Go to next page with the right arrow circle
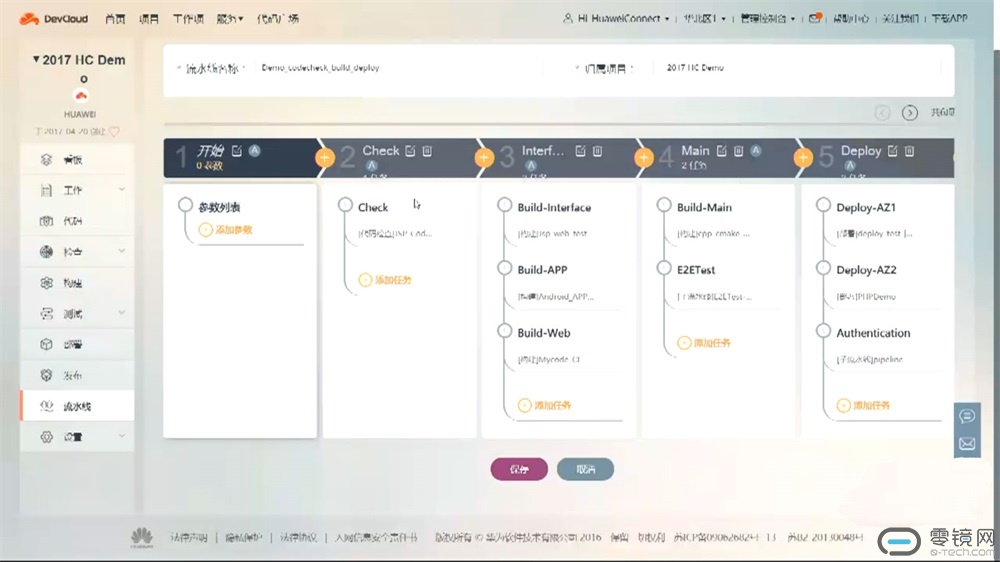The width and height of the screenshot is (1000, 562). 910,113
